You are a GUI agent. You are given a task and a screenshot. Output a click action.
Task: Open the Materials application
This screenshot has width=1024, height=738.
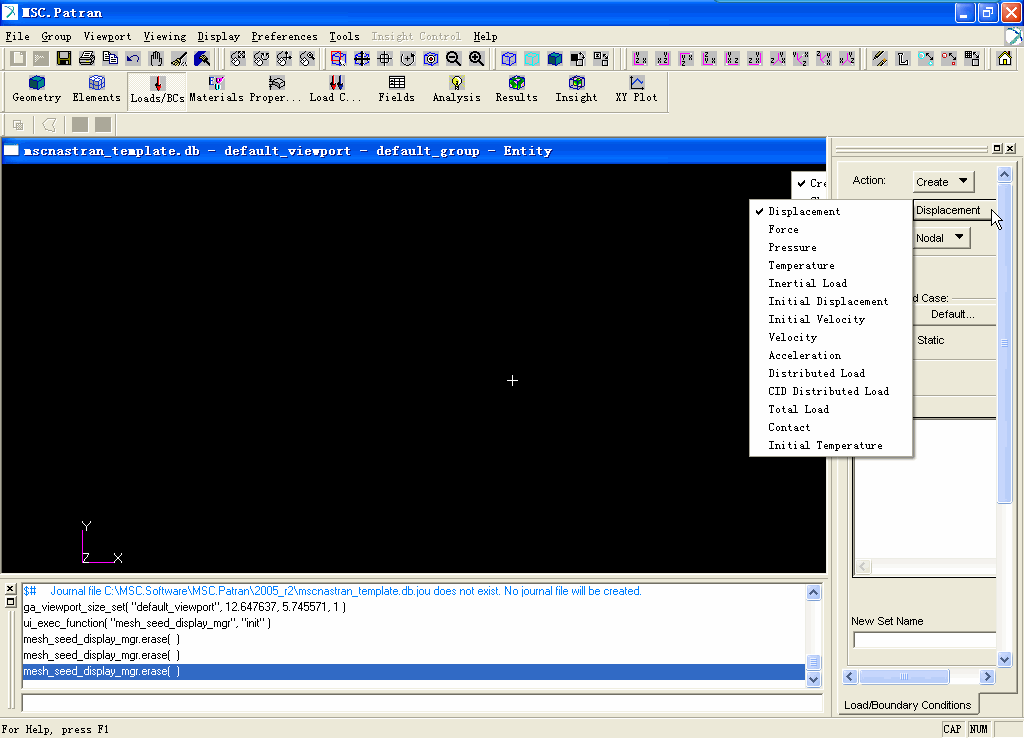tap(216, 89)
